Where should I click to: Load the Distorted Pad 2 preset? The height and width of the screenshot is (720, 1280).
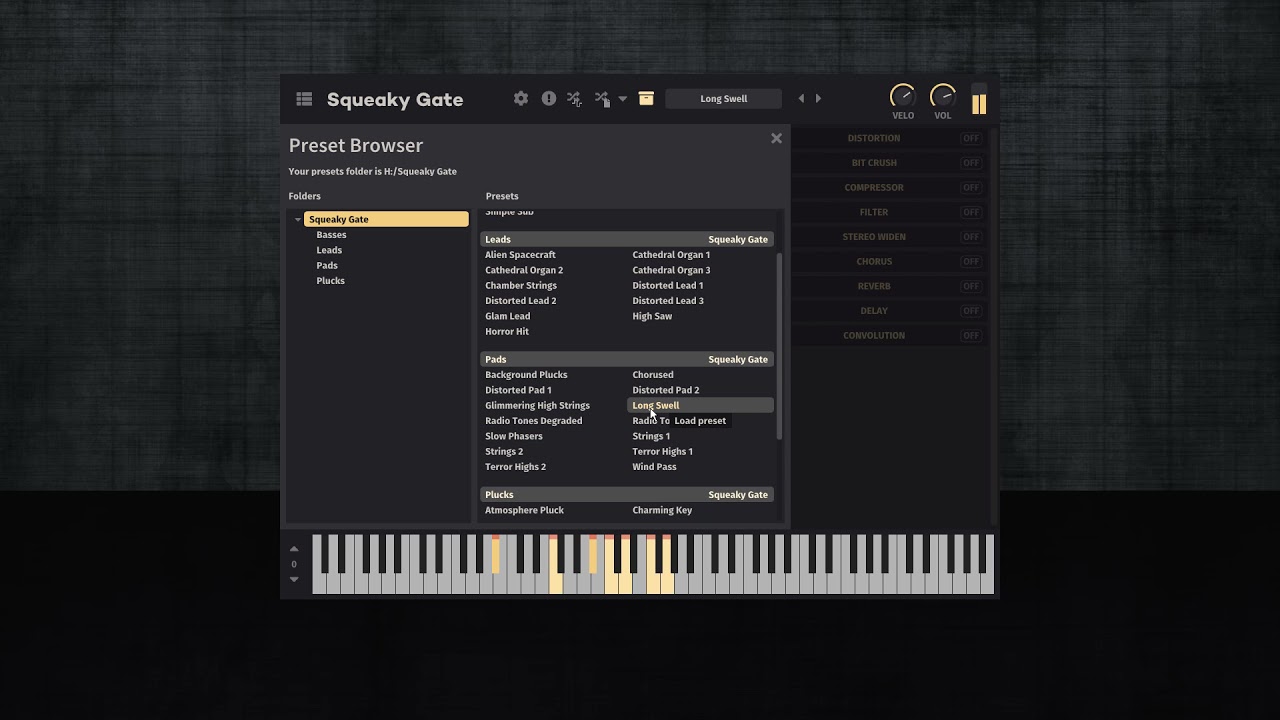[665, 390]
